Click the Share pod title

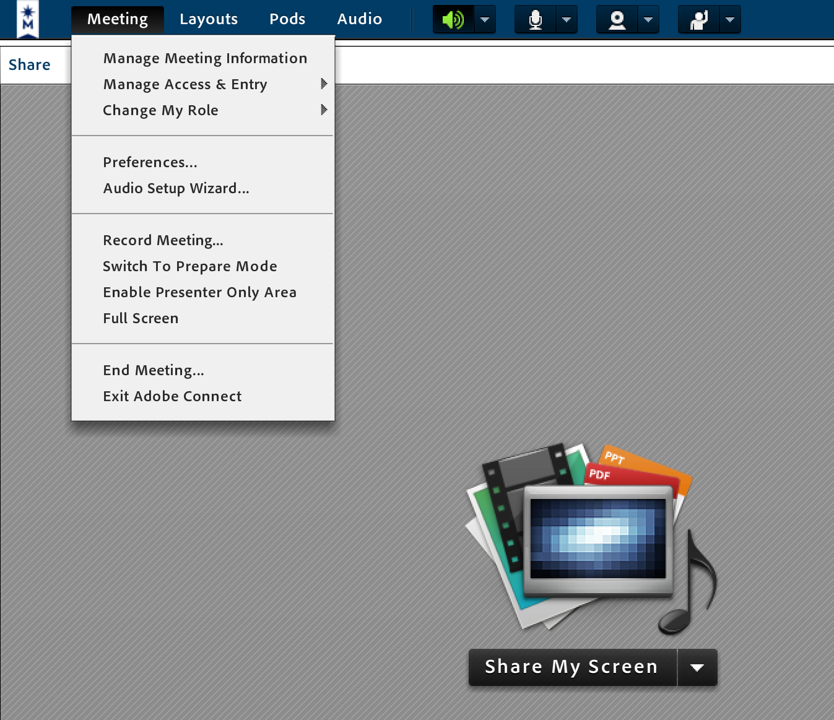pyautogui.click(x=30, y=65)
